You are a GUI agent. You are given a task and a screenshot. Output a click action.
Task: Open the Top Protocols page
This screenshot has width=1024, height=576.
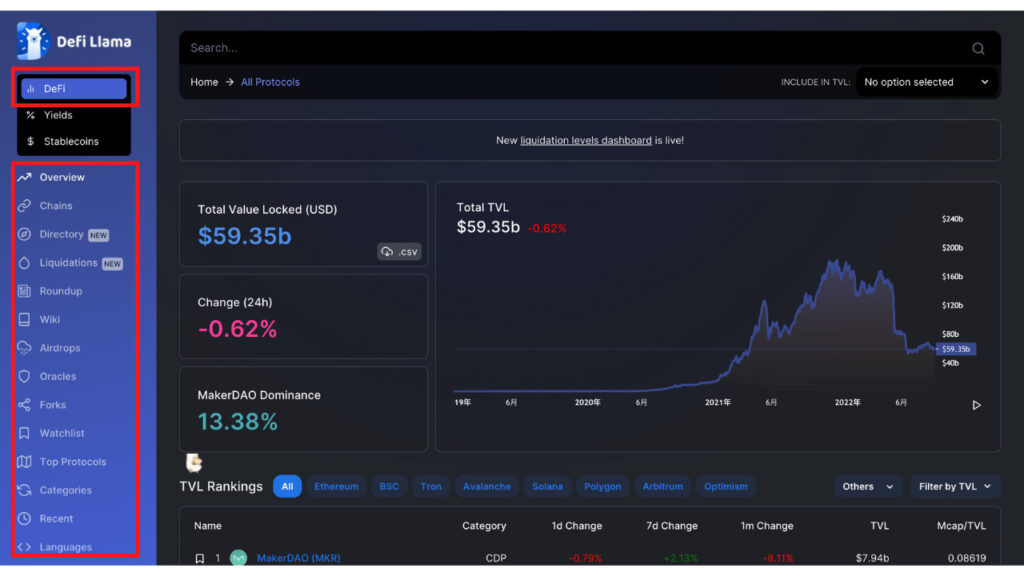pyautogui.click(x=74, y=462)
